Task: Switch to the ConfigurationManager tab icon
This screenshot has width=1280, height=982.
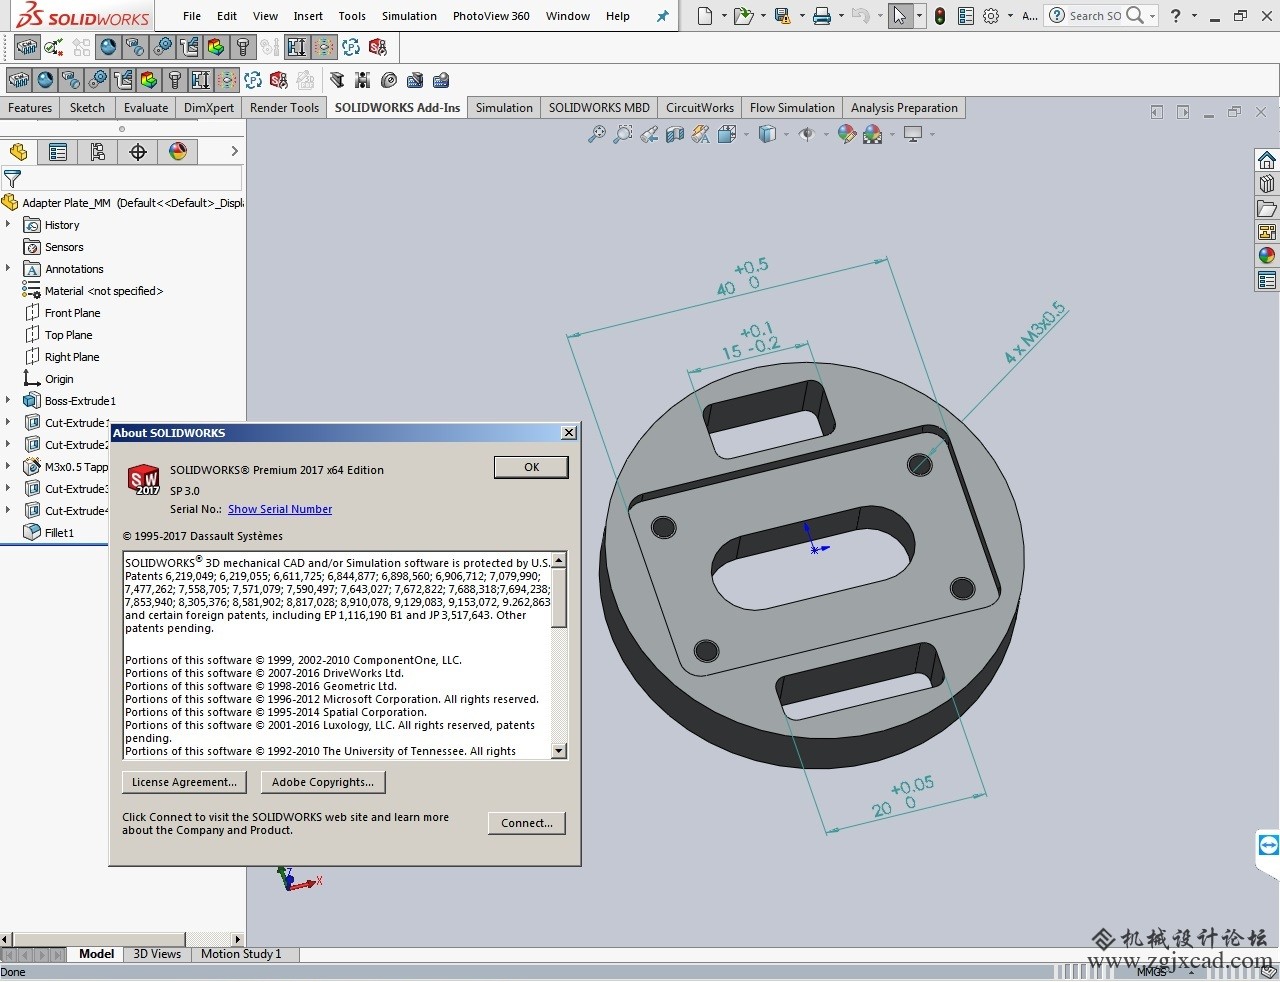Action: (x=98, y=152)
